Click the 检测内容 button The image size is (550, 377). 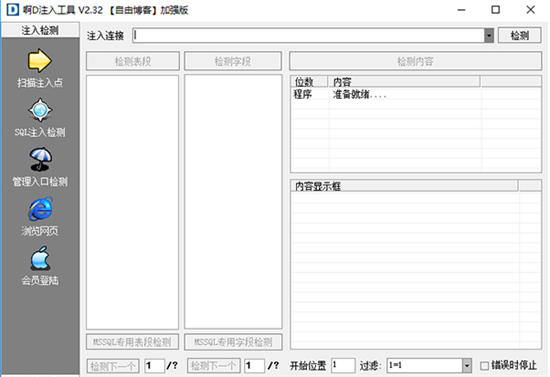point(415,61)
